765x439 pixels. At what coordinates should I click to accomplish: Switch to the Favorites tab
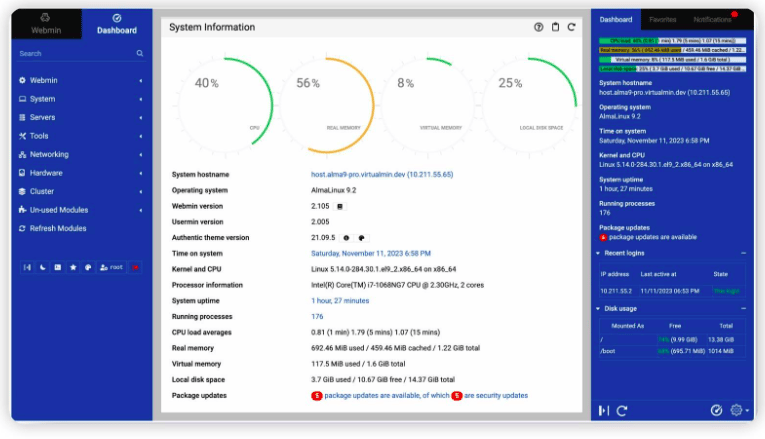(x=663, y=20)
